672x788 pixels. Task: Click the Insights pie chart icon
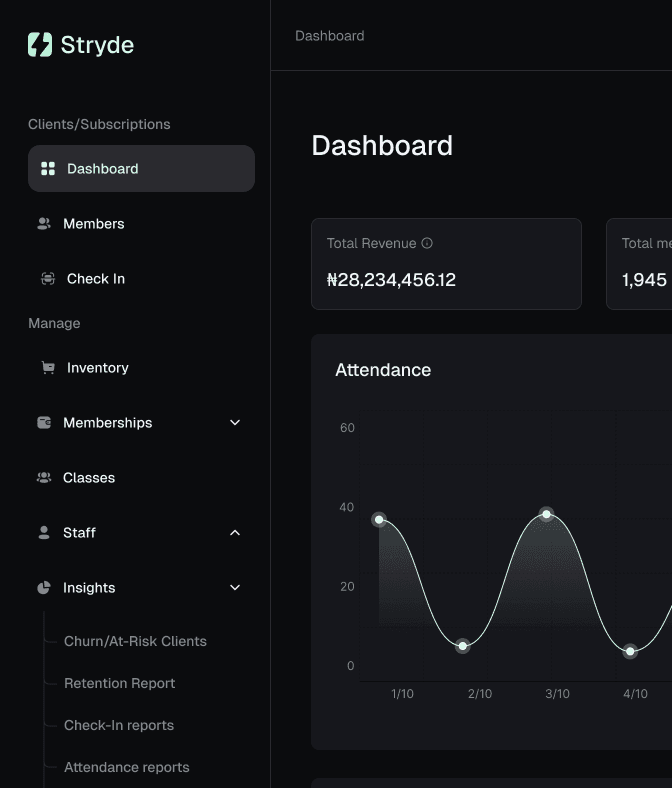pos(44,587)
